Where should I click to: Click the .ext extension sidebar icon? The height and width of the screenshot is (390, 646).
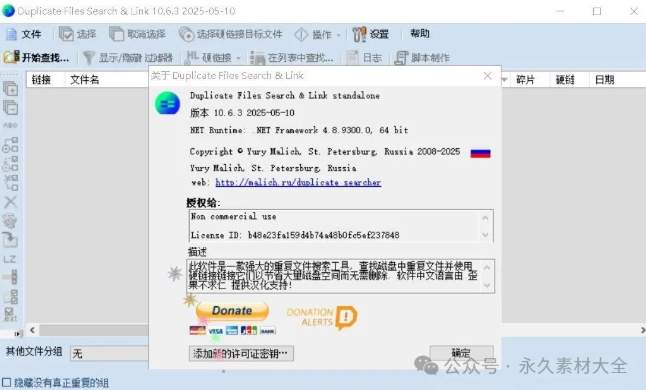[10, 315]
